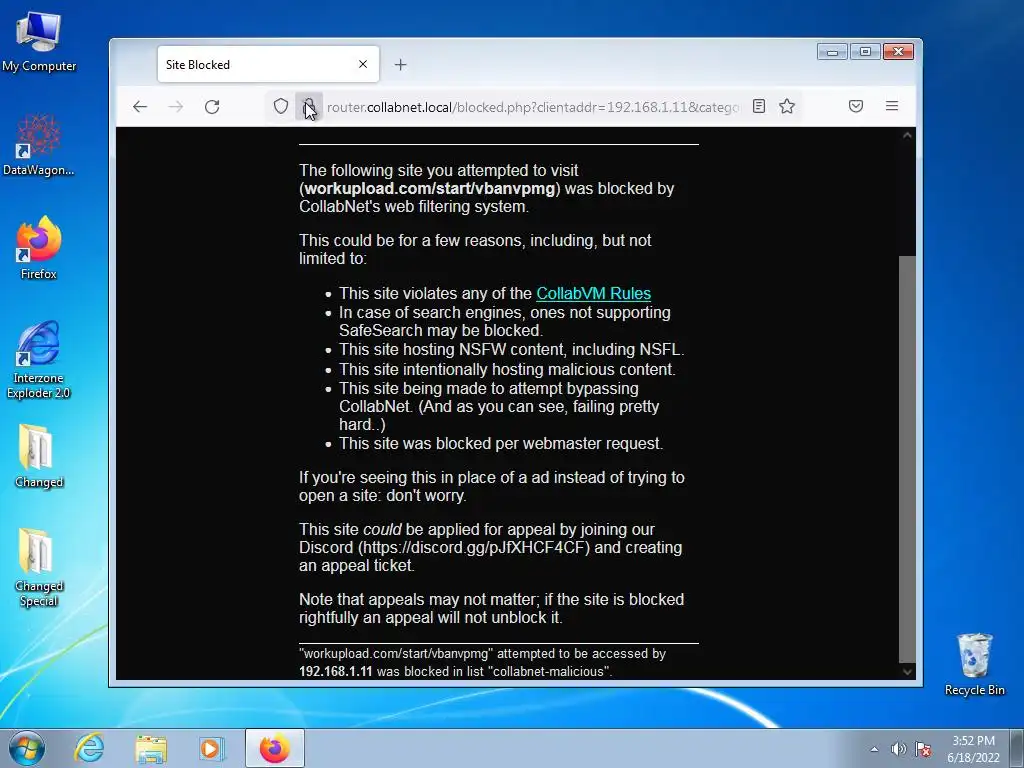The width and height of the screenshot is (1024, 768).
Task: Bookmark this page with the star
Action: click(787, 106)
